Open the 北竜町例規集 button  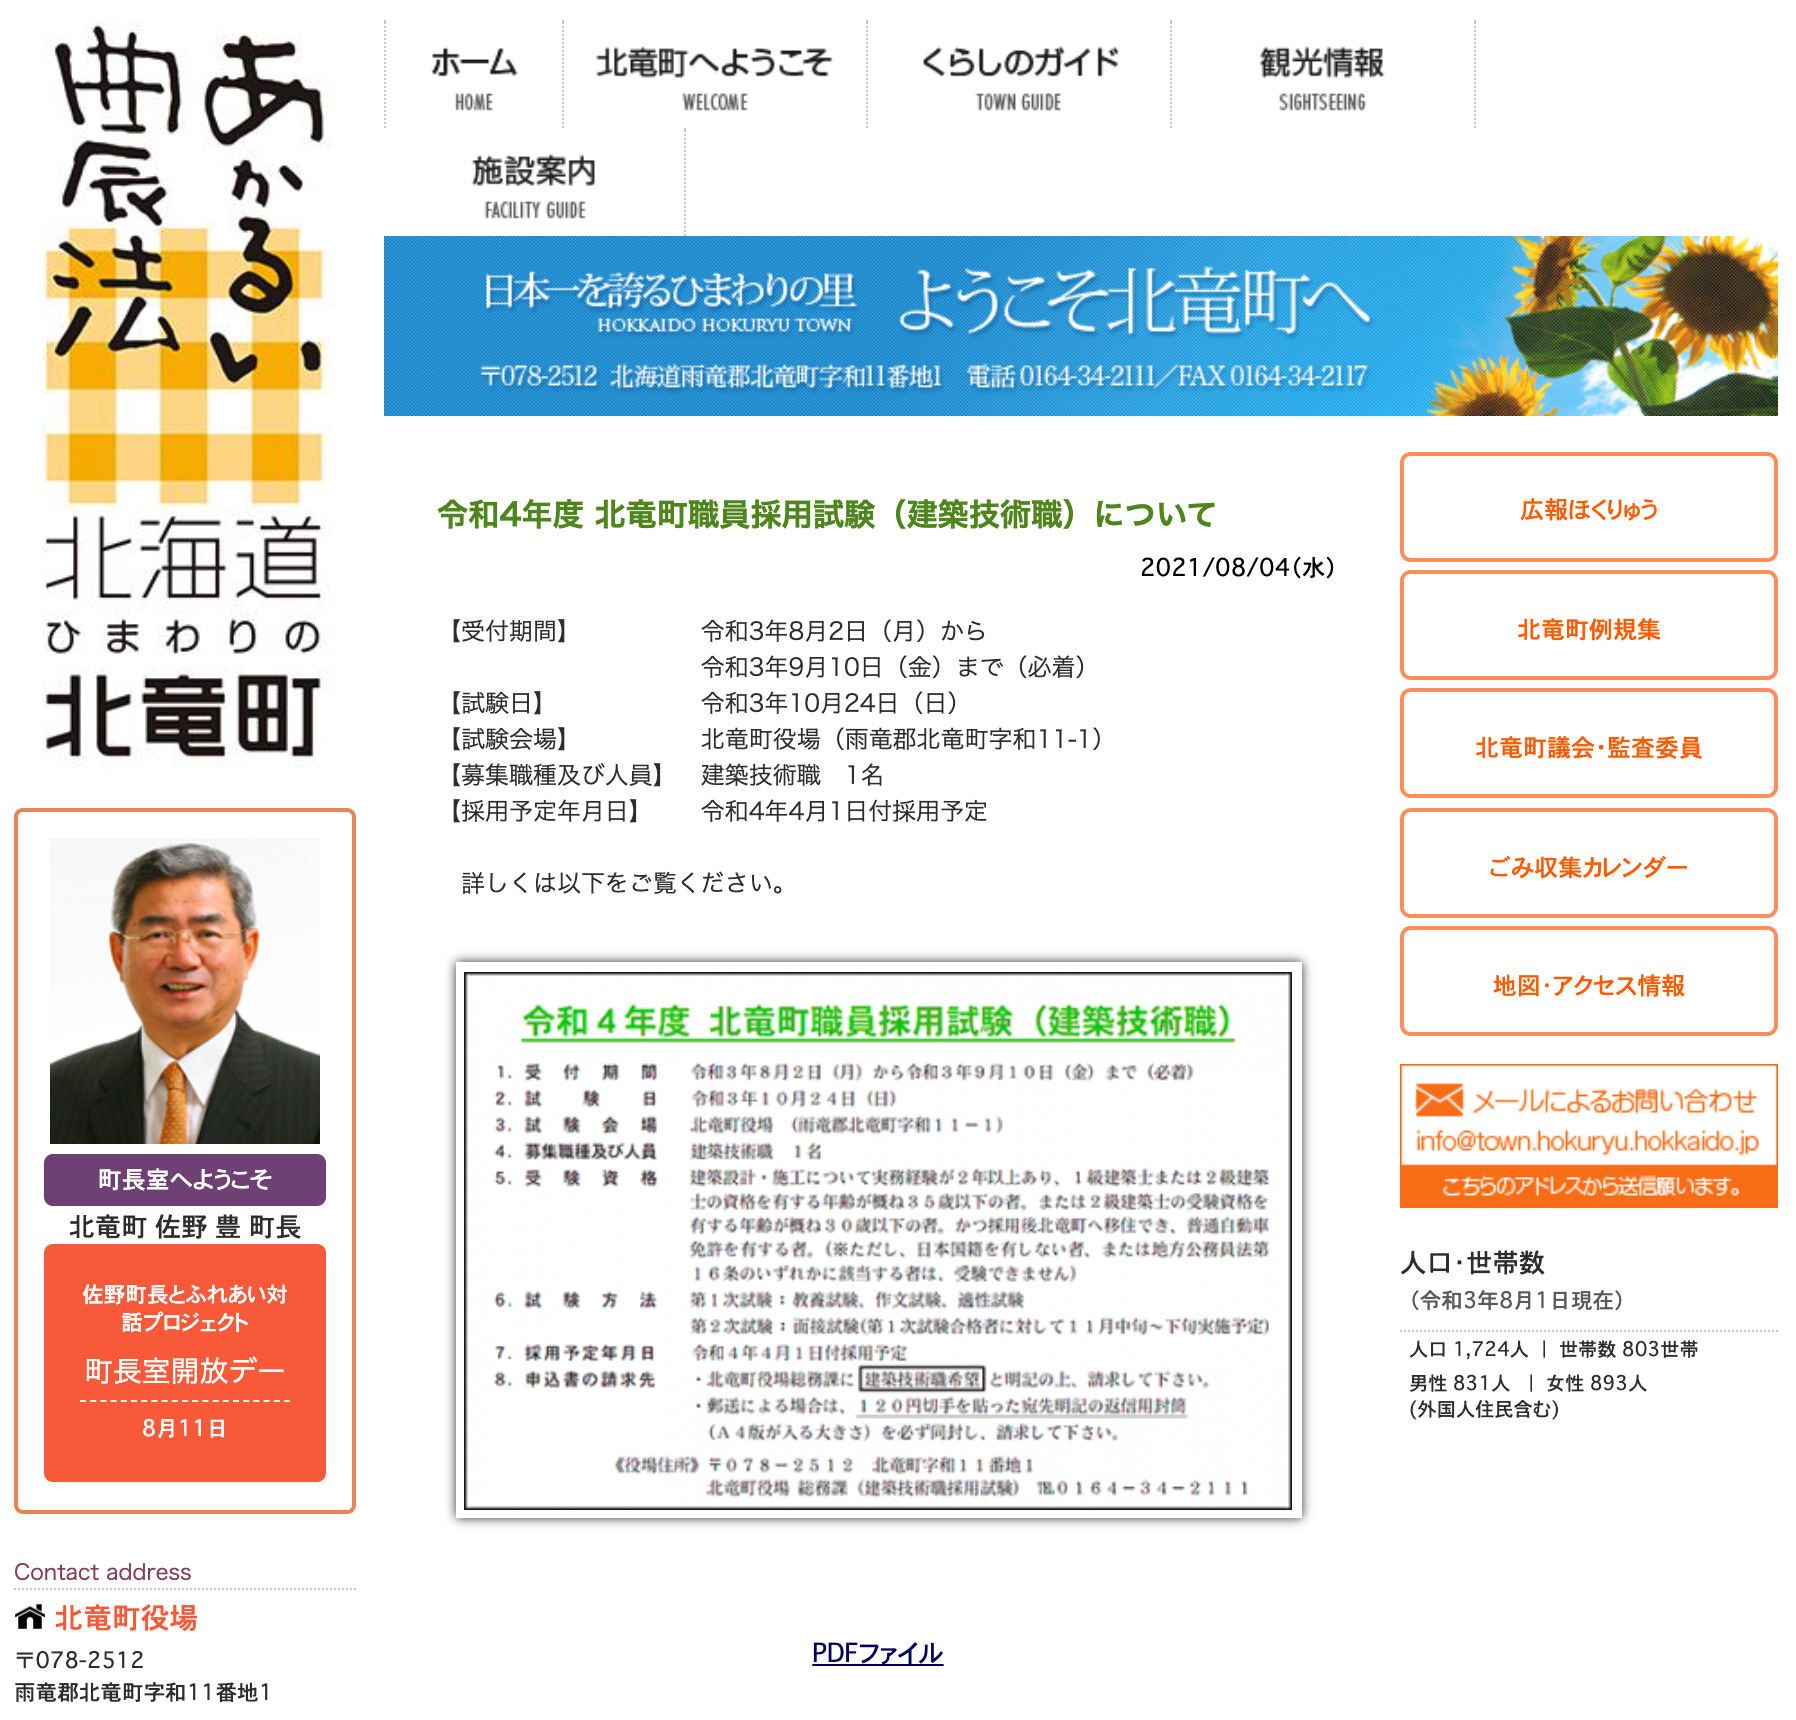point(1588,628)
